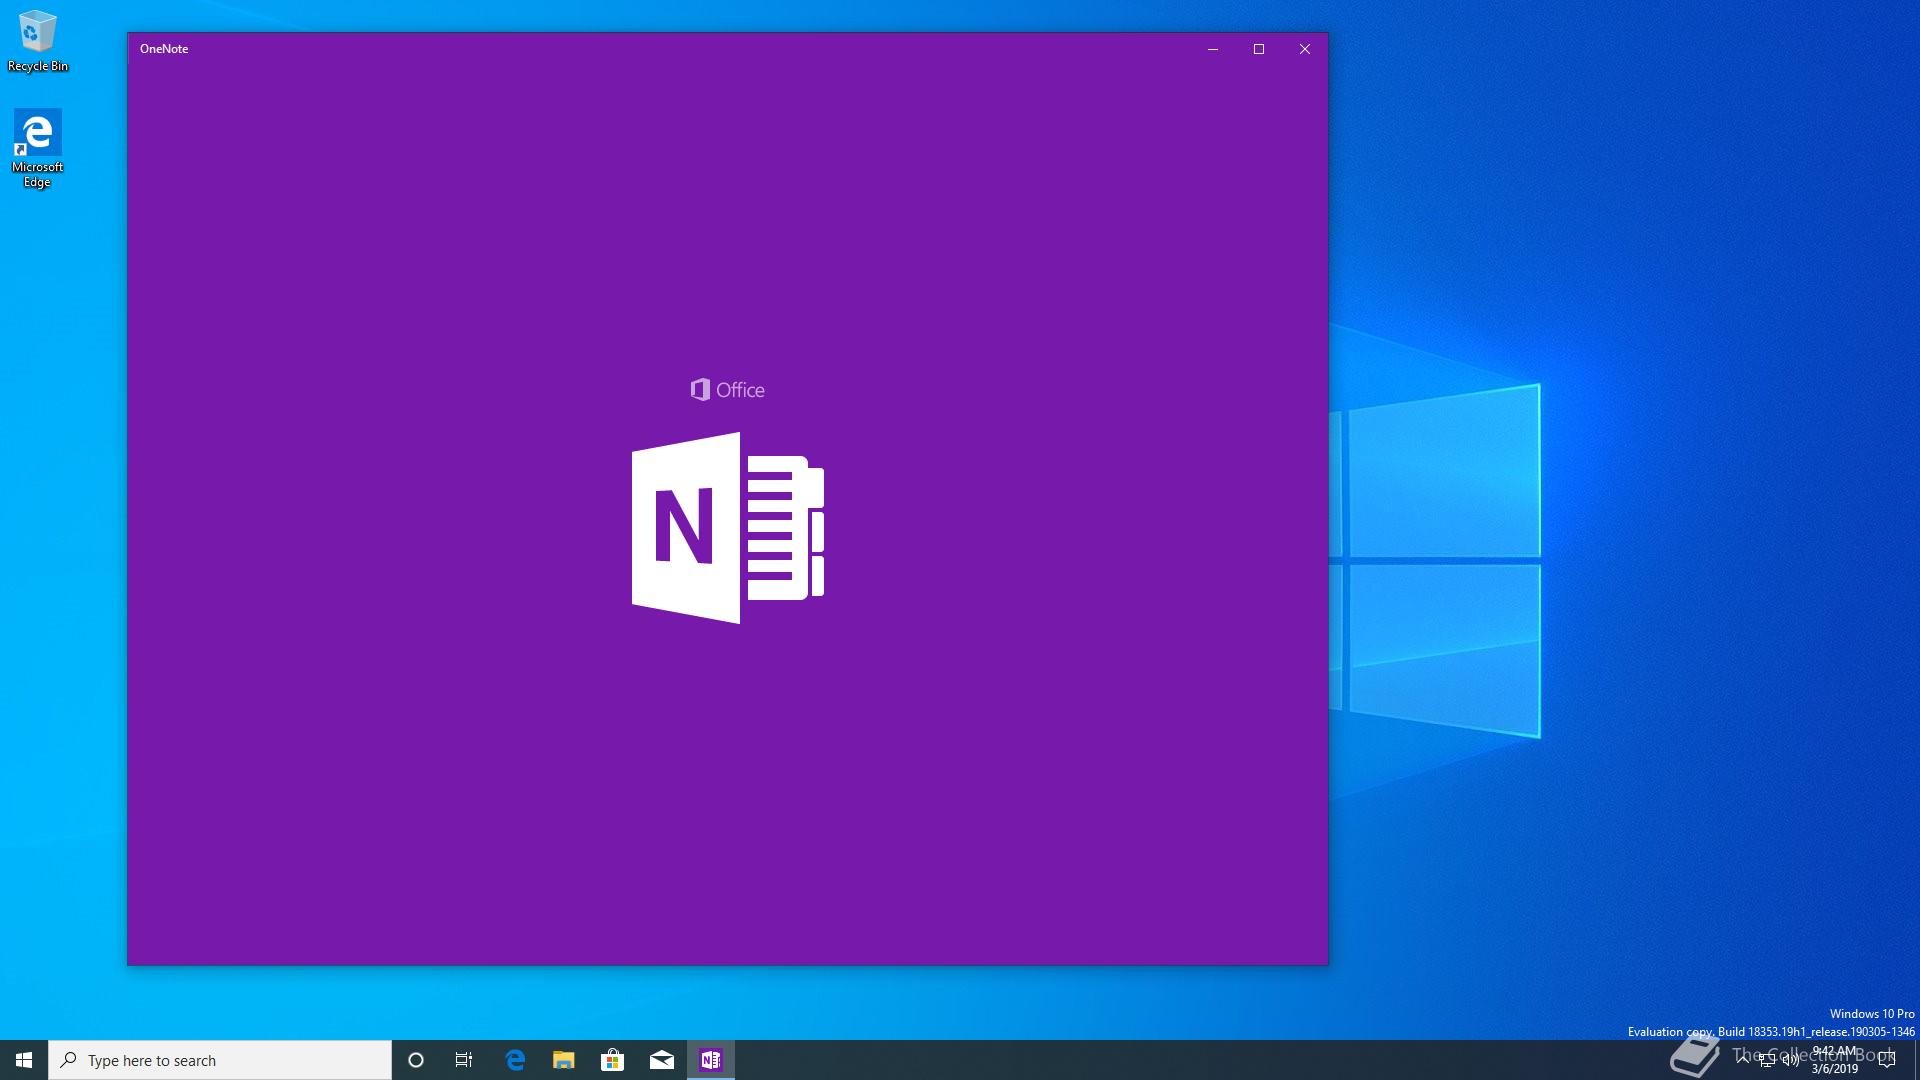Select the Microsoft Edge desktop shortcut

coord(37,148)
